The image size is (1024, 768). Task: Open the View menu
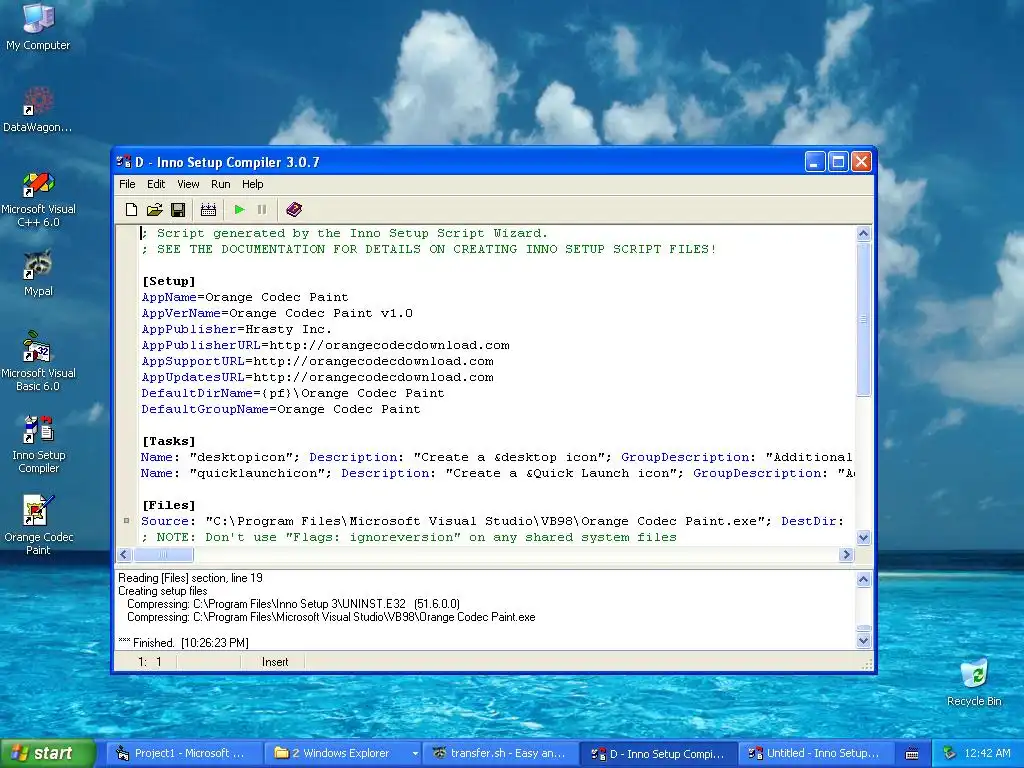click(x=188, y=184)
